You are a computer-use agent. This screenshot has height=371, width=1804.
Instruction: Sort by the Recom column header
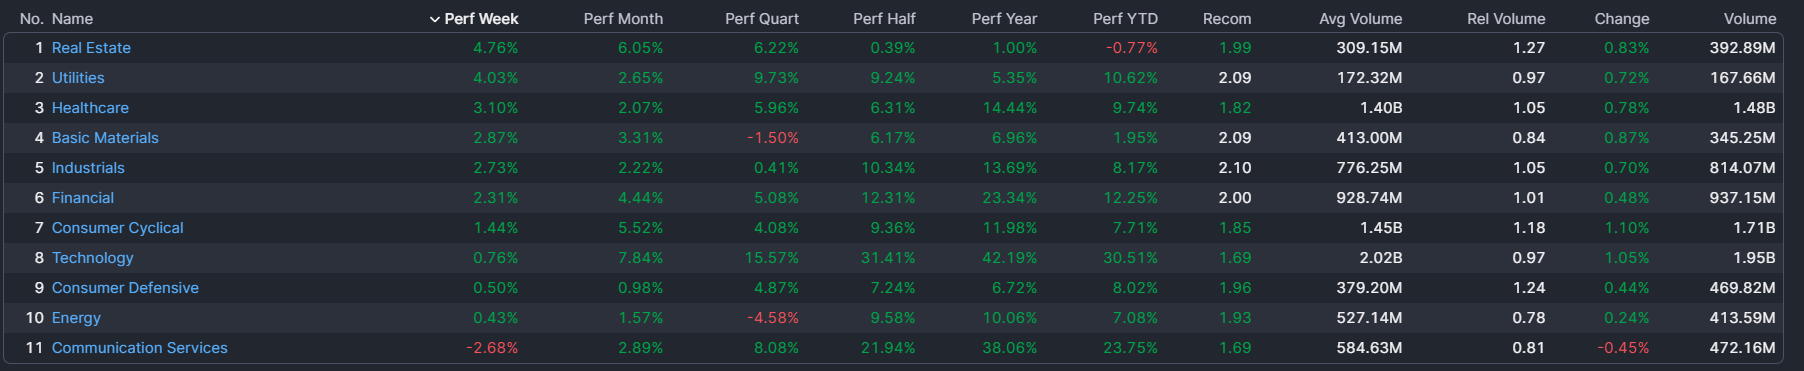coord(1227,19)
